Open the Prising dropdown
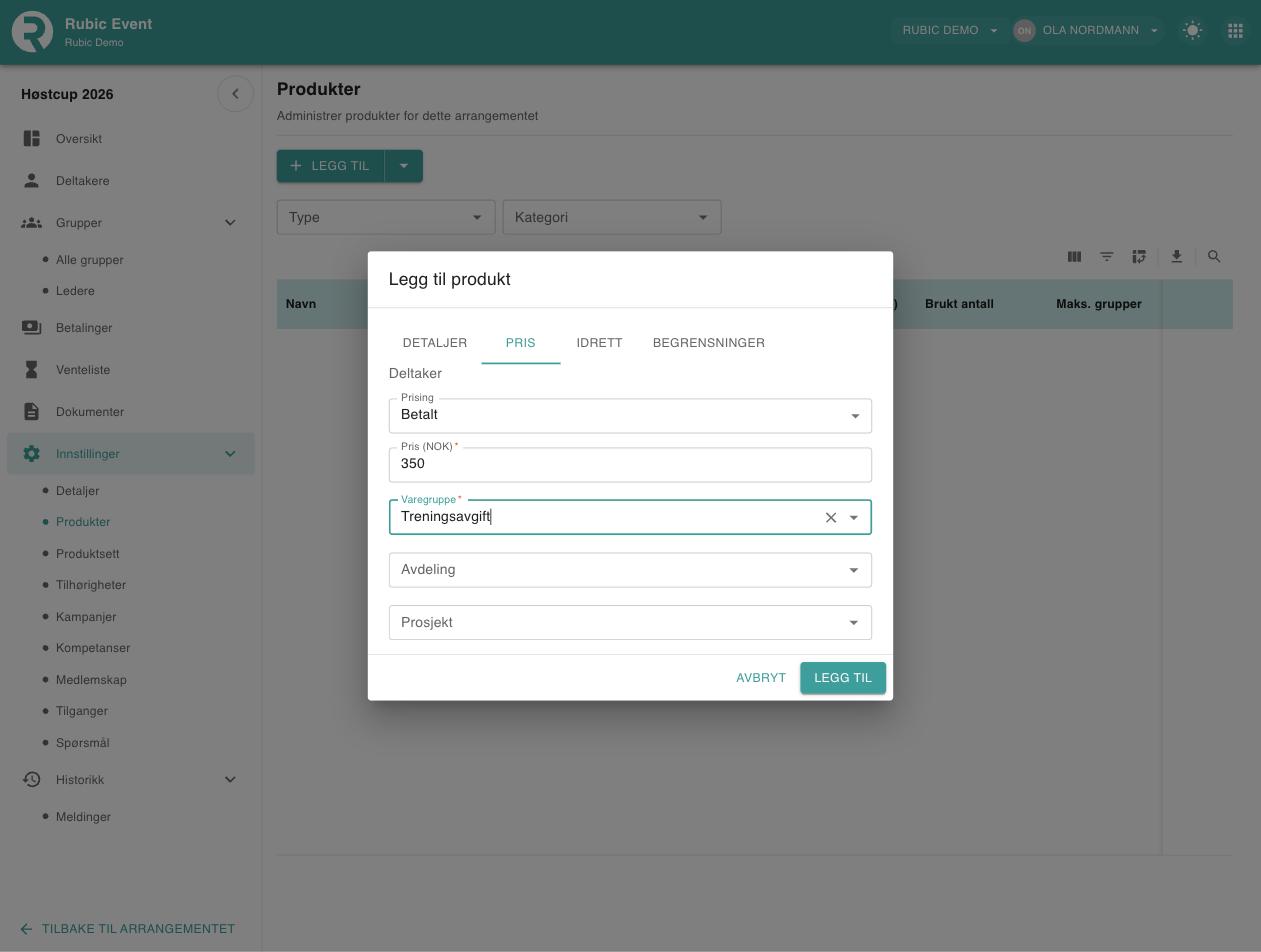Screen dimensions: 1261x952 [x=630, y=416]
